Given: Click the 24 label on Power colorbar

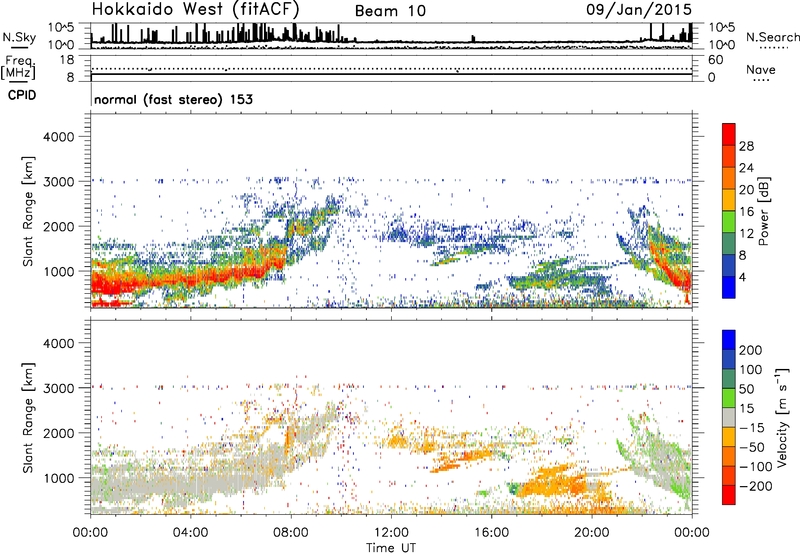Looking at the screenshot, I should point(746,168).
